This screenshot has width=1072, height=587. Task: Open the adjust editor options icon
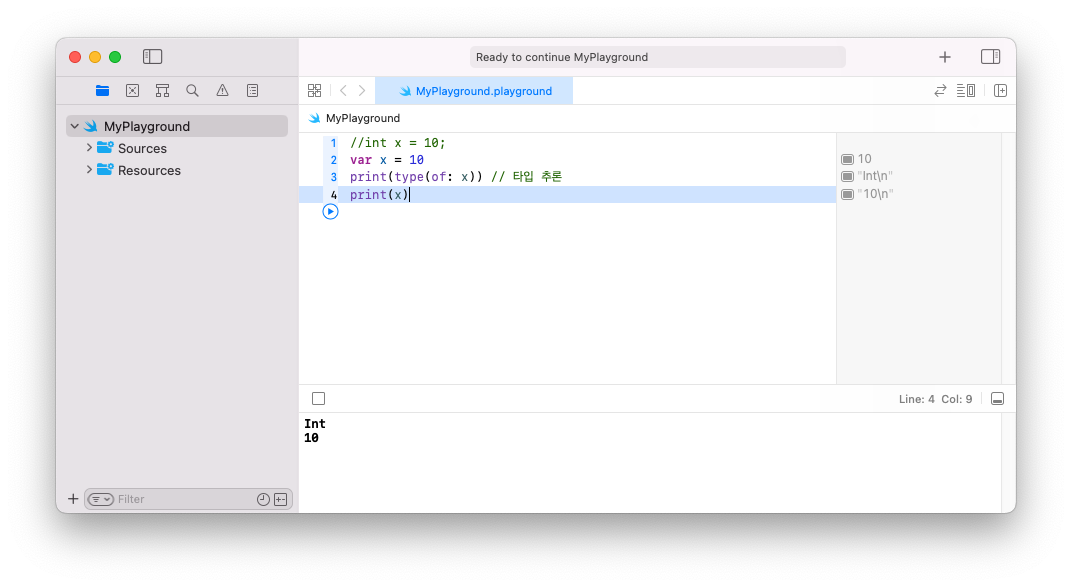point(966,90)
